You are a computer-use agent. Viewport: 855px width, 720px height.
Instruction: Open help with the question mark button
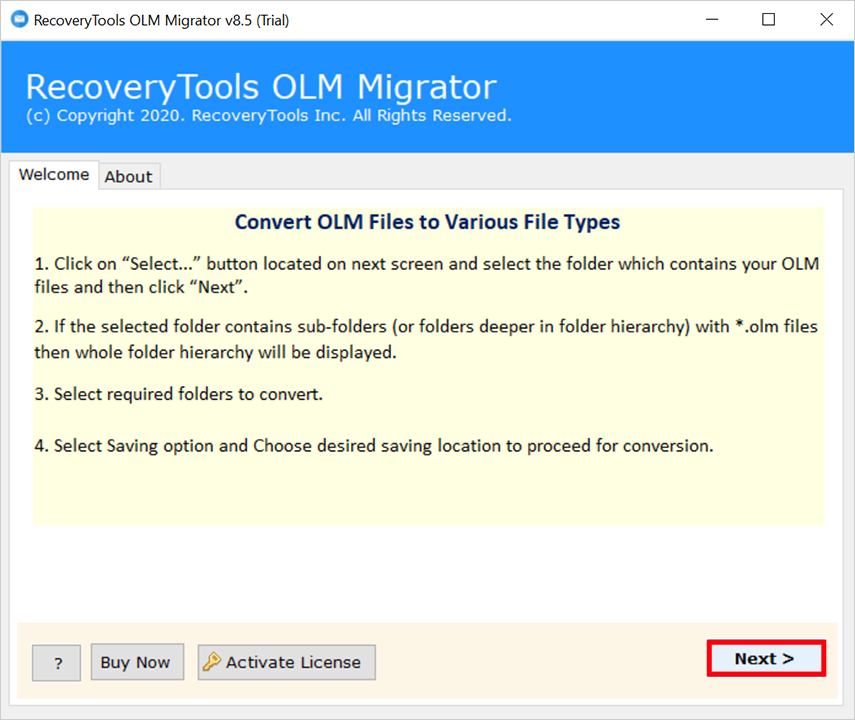pyautogui.click(x=59, y=662)
